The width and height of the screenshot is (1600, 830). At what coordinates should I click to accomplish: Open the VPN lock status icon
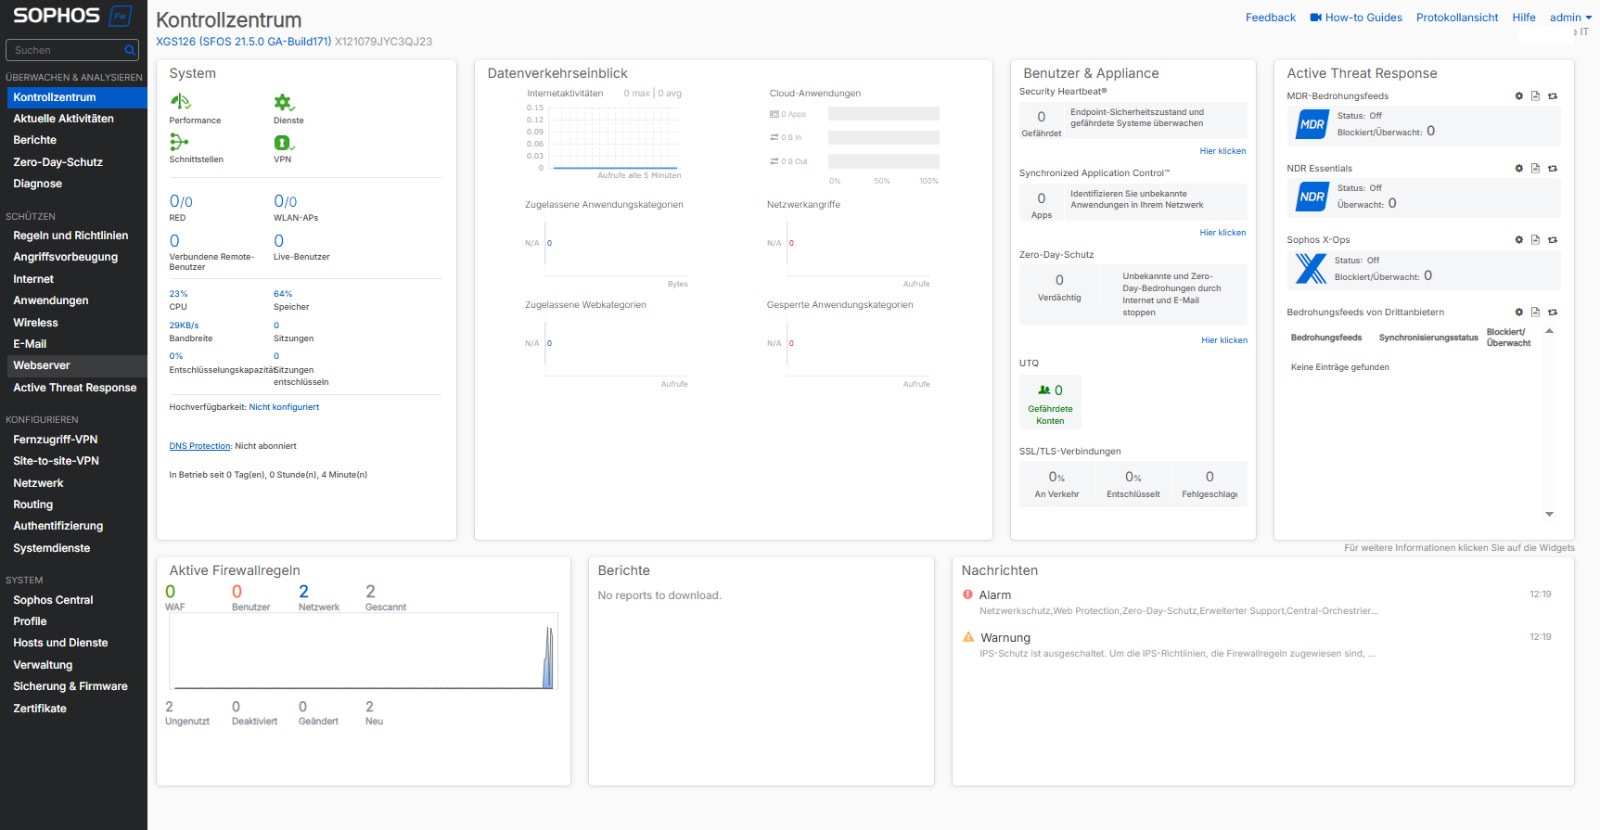tap(284, 143)
